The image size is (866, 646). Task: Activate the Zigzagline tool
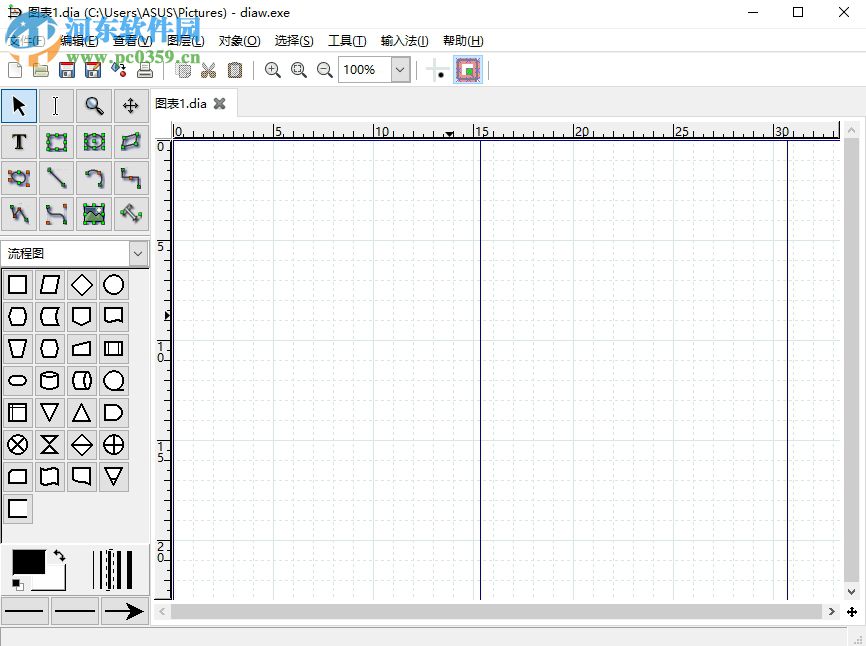tap(130, 177)
